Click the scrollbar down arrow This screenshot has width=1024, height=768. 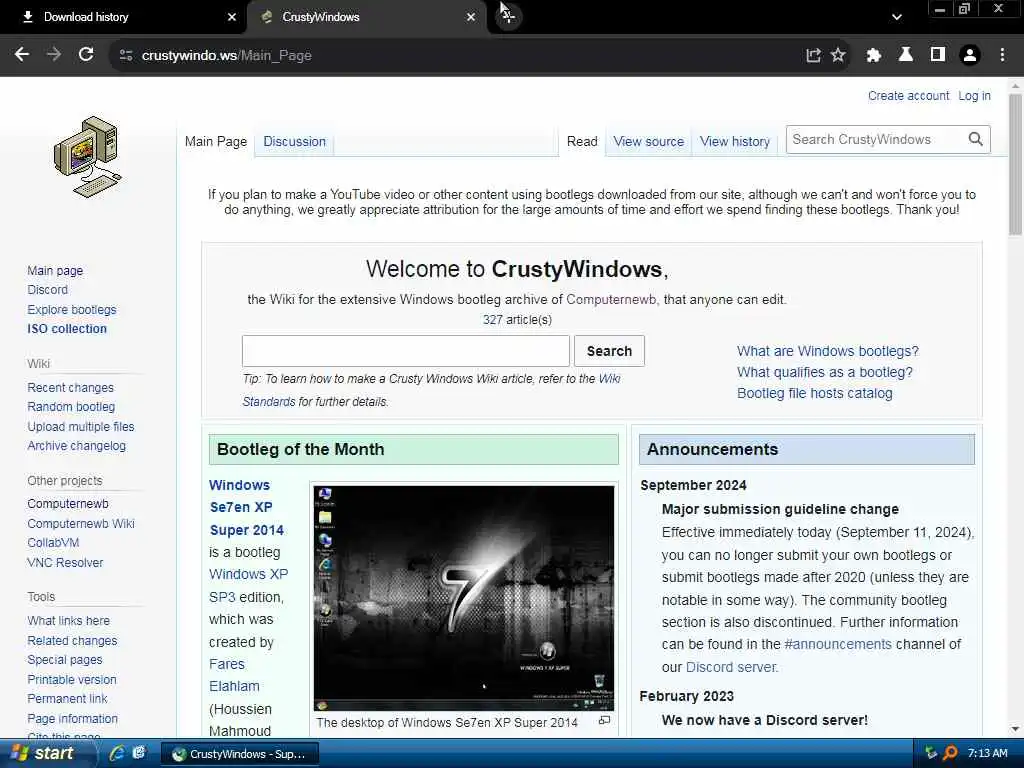[1015, 729]
